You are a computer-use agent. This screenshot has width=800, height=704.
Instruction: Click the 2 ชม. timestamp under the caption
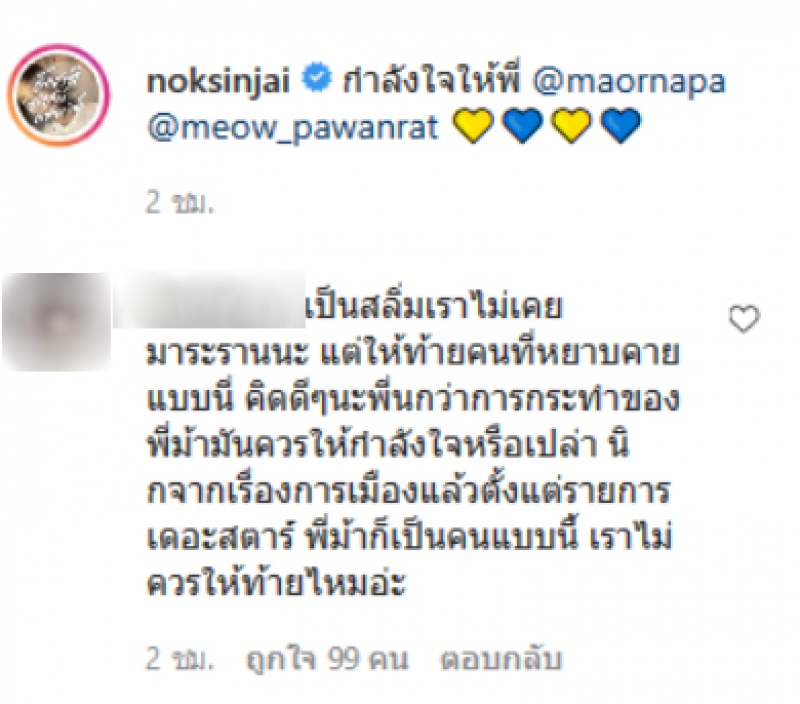pyautogui.click(x=180, y=203)
